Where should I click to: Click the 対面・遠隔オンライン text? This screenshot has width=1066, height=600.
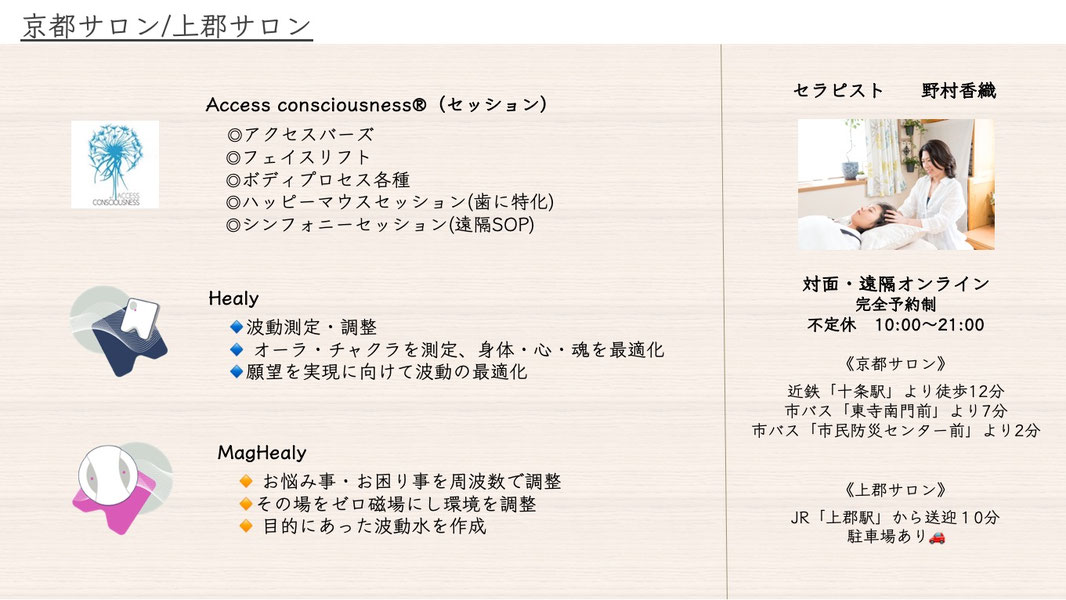[896, 284]
